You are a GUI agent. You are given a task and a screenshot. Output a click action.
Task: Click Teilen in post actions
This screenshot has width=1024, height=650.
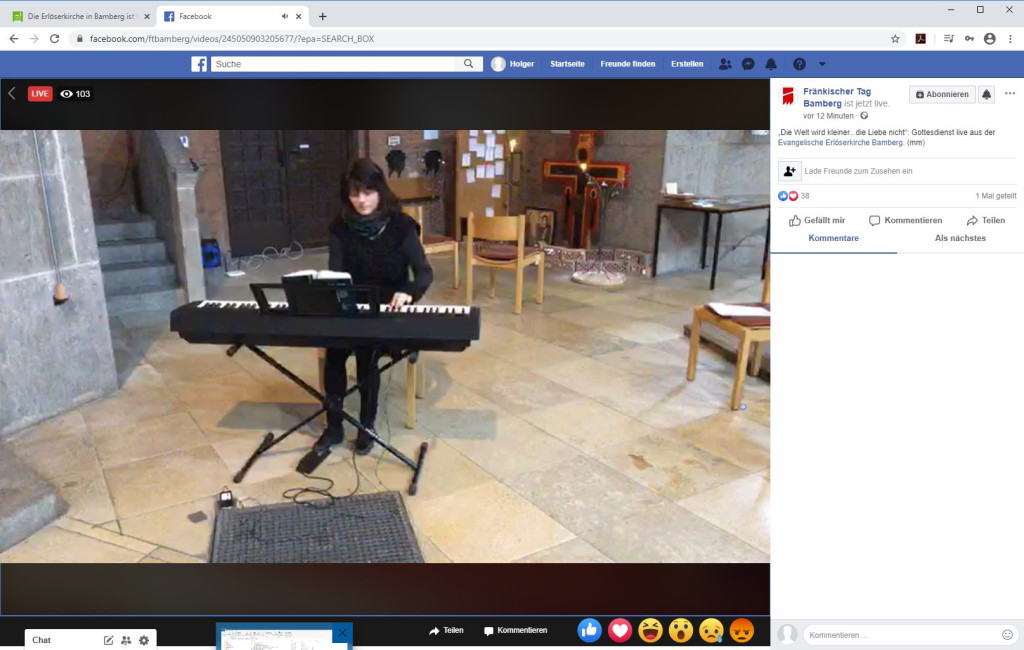click(x=986, y=220)
